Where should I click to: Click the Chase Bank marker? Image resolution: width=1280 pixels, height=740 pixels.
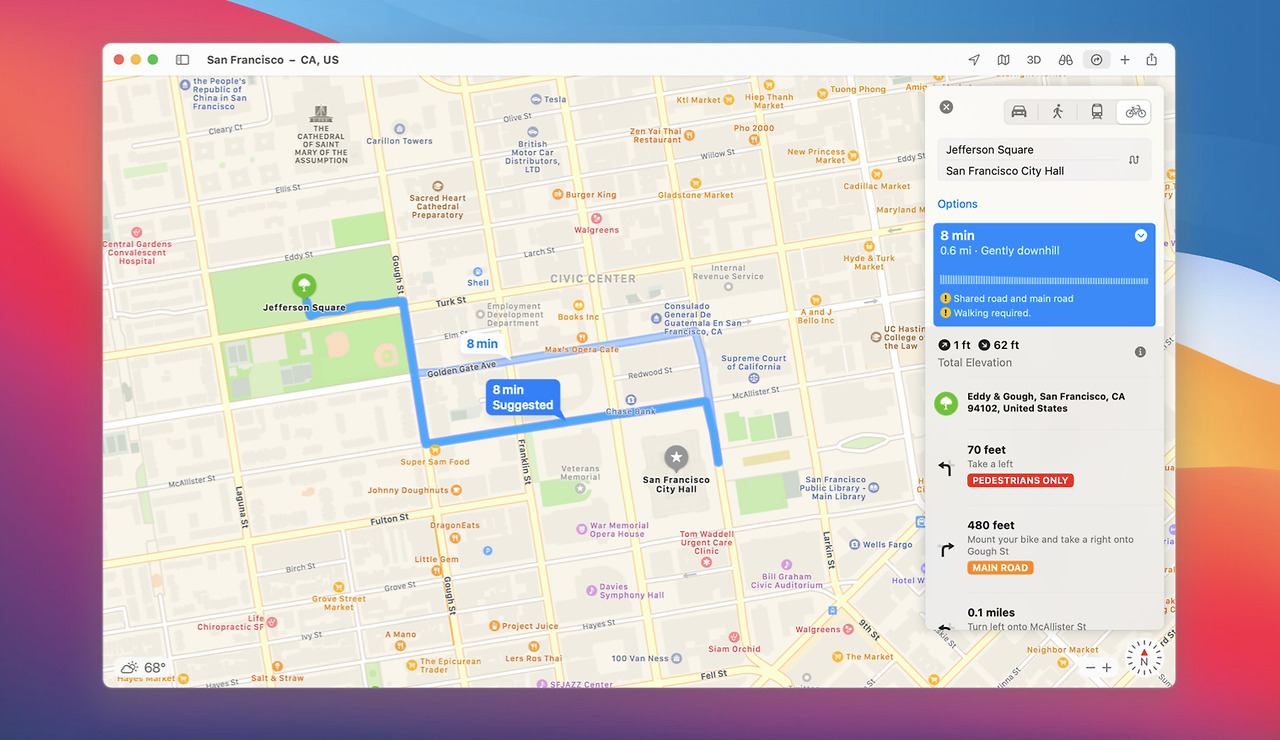coord(630,400)
